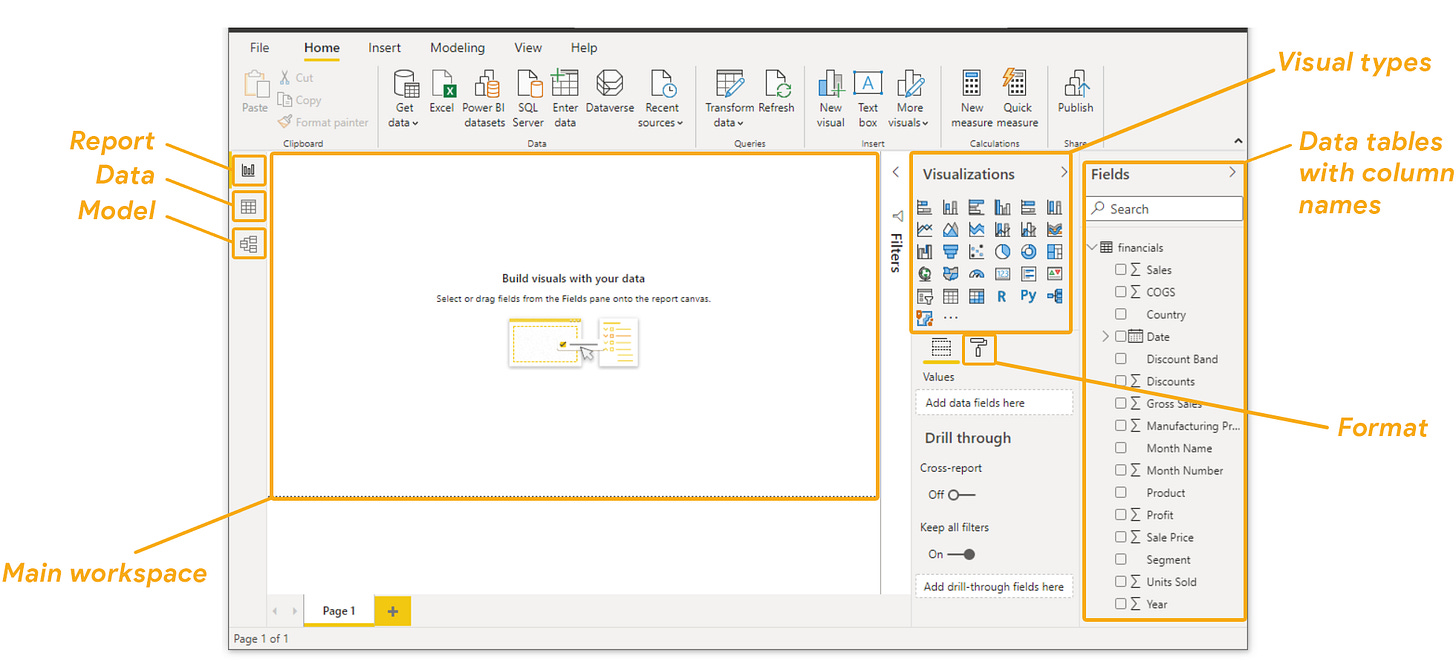This screenshot has width=1456, height=662.
Task: Collapse the Visualizations pane chevron
Action: [x=1063, y=173]
